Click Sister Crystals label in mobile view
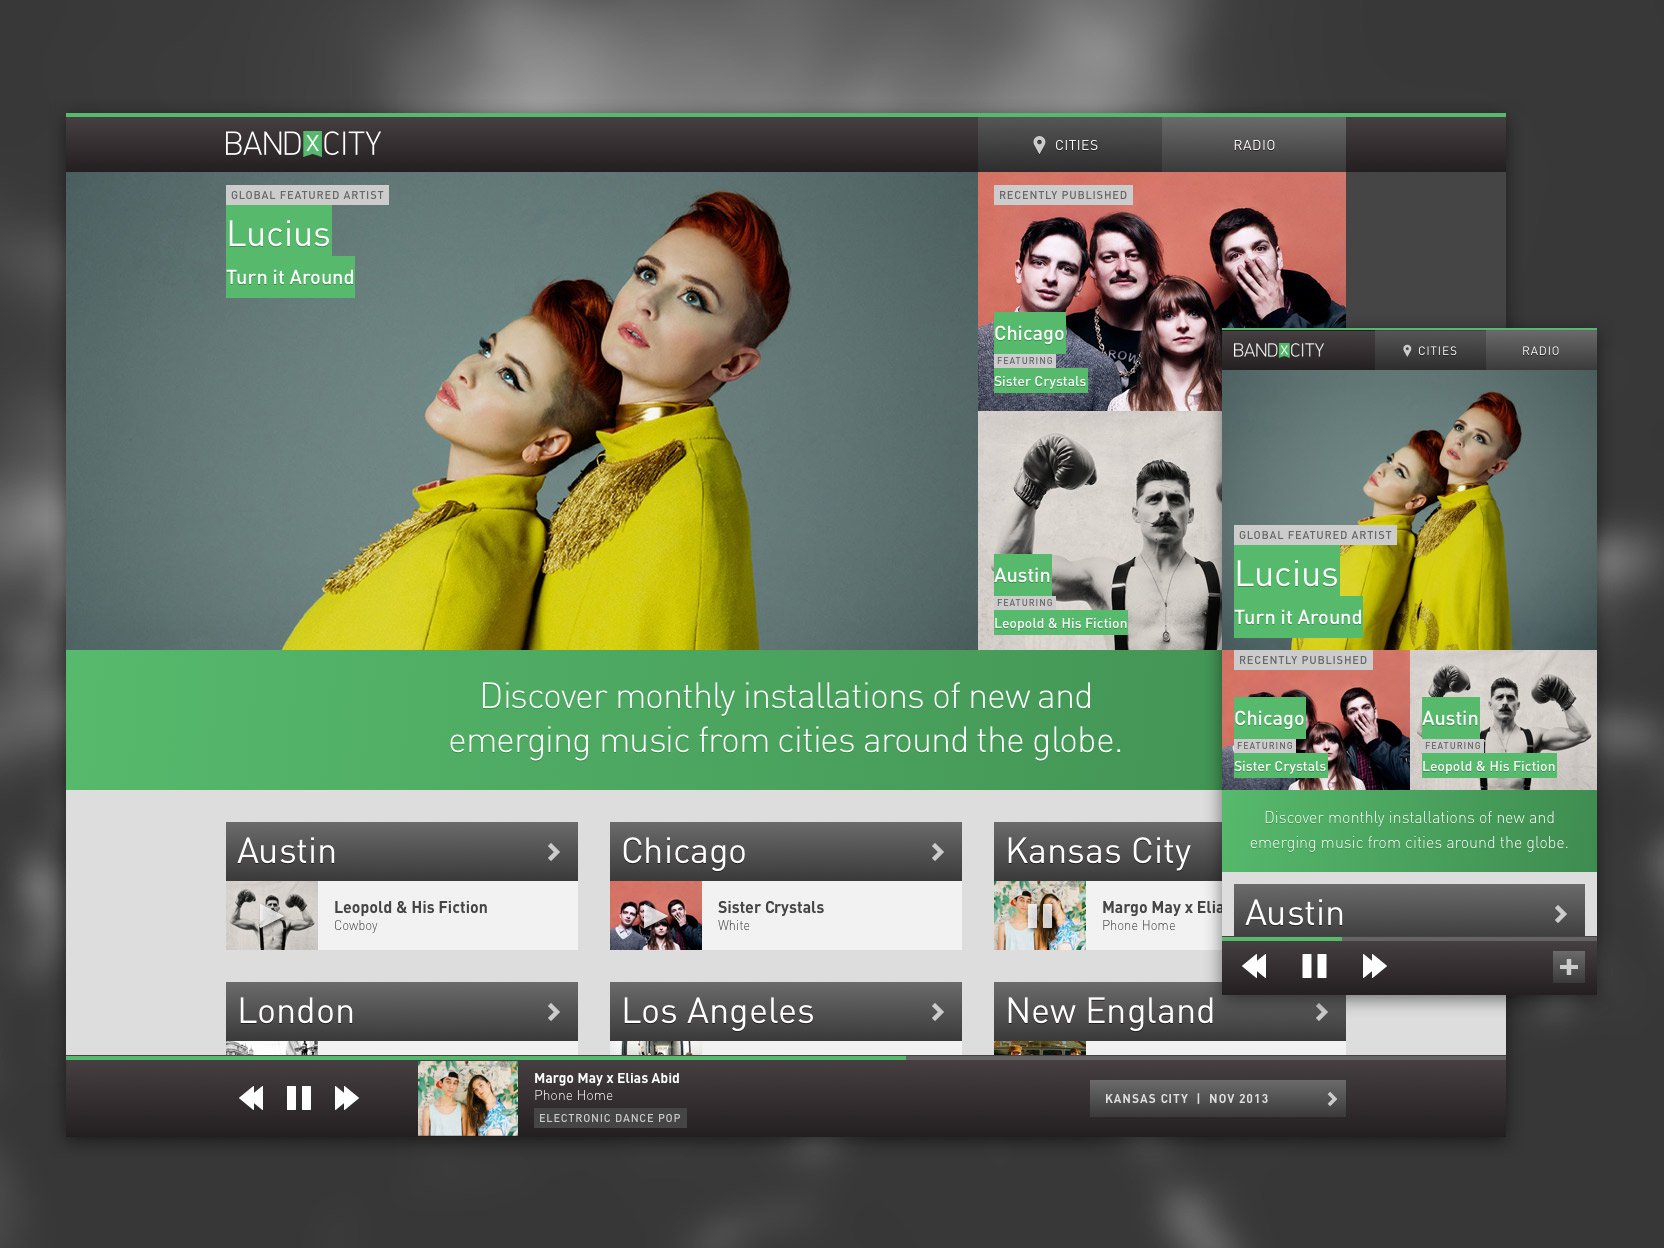 pos(1280,766)
